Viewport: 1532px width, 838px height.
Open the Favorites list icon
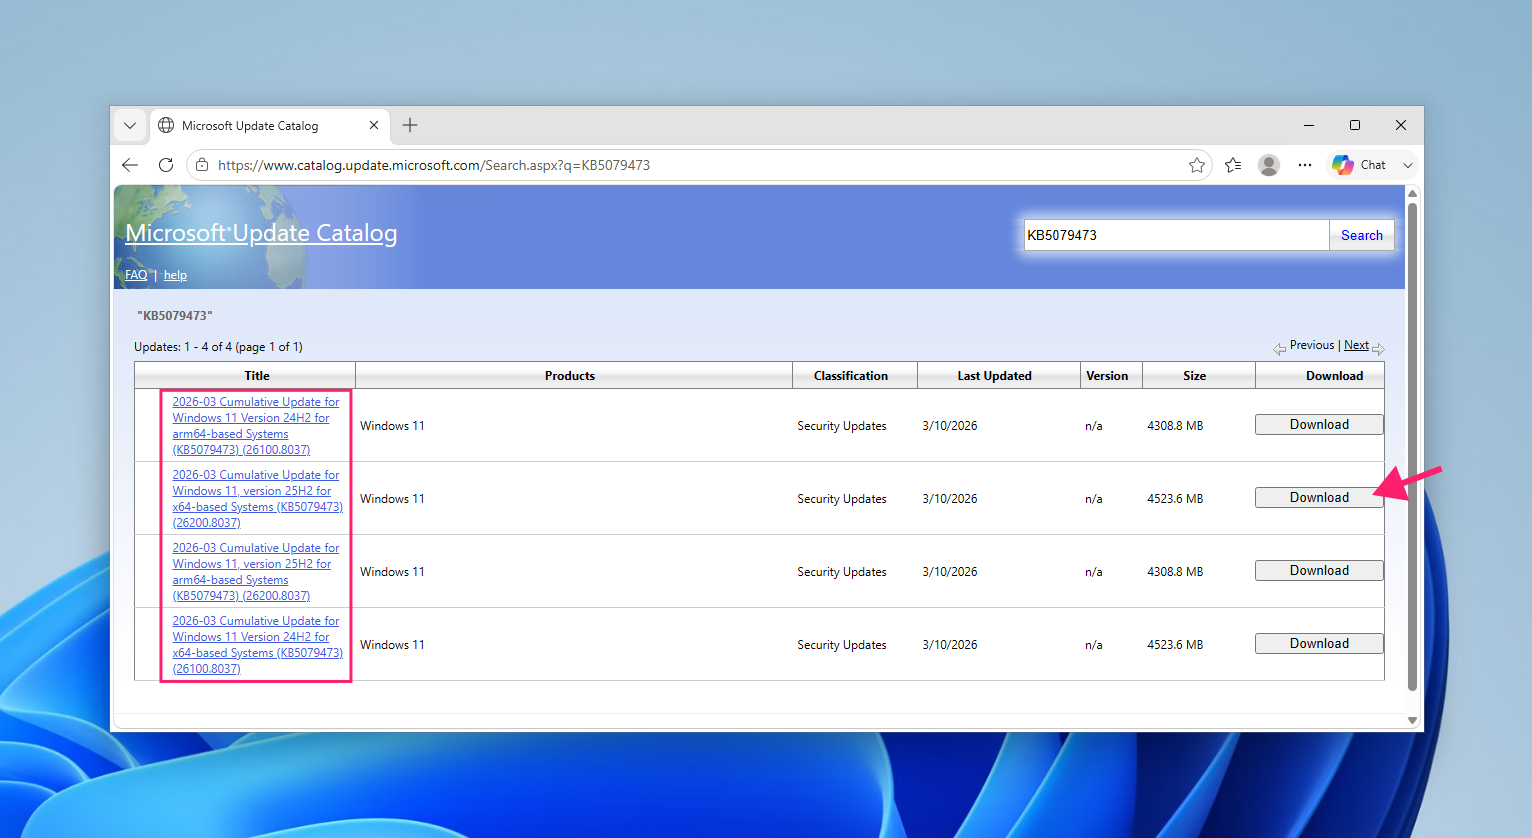(x=1233, y=165)
